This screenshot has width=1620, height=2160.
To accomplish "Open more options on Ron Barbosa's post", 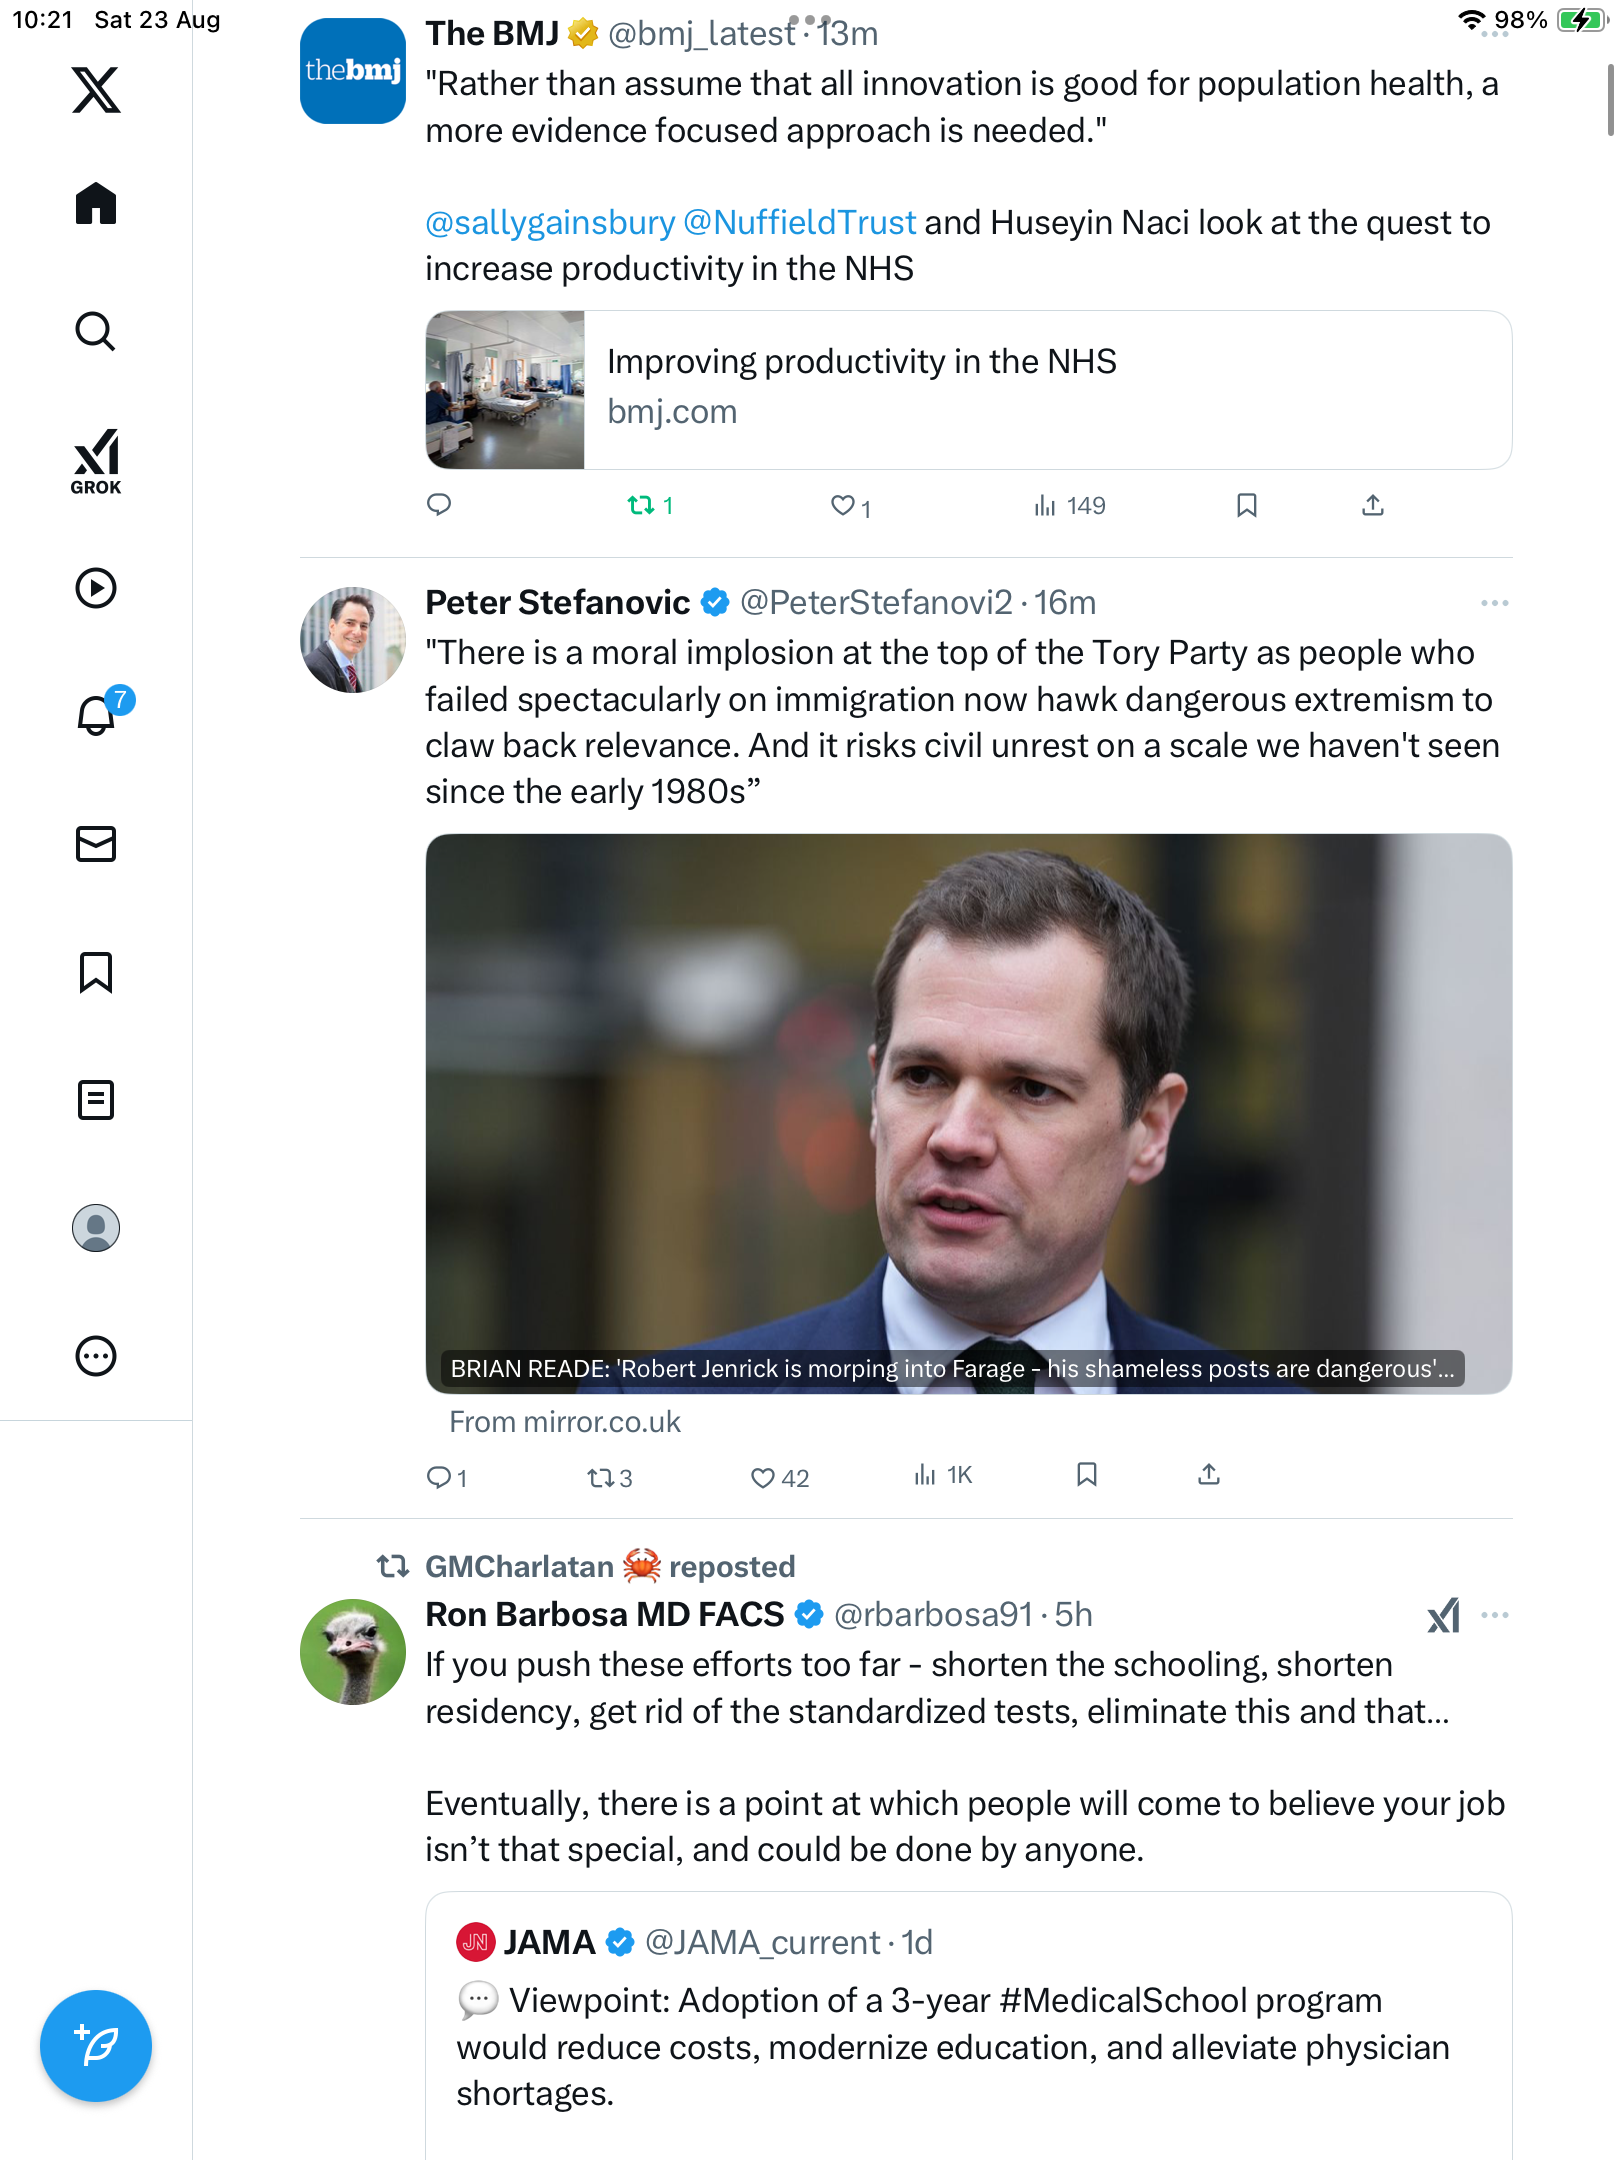I will 1495,1615.
